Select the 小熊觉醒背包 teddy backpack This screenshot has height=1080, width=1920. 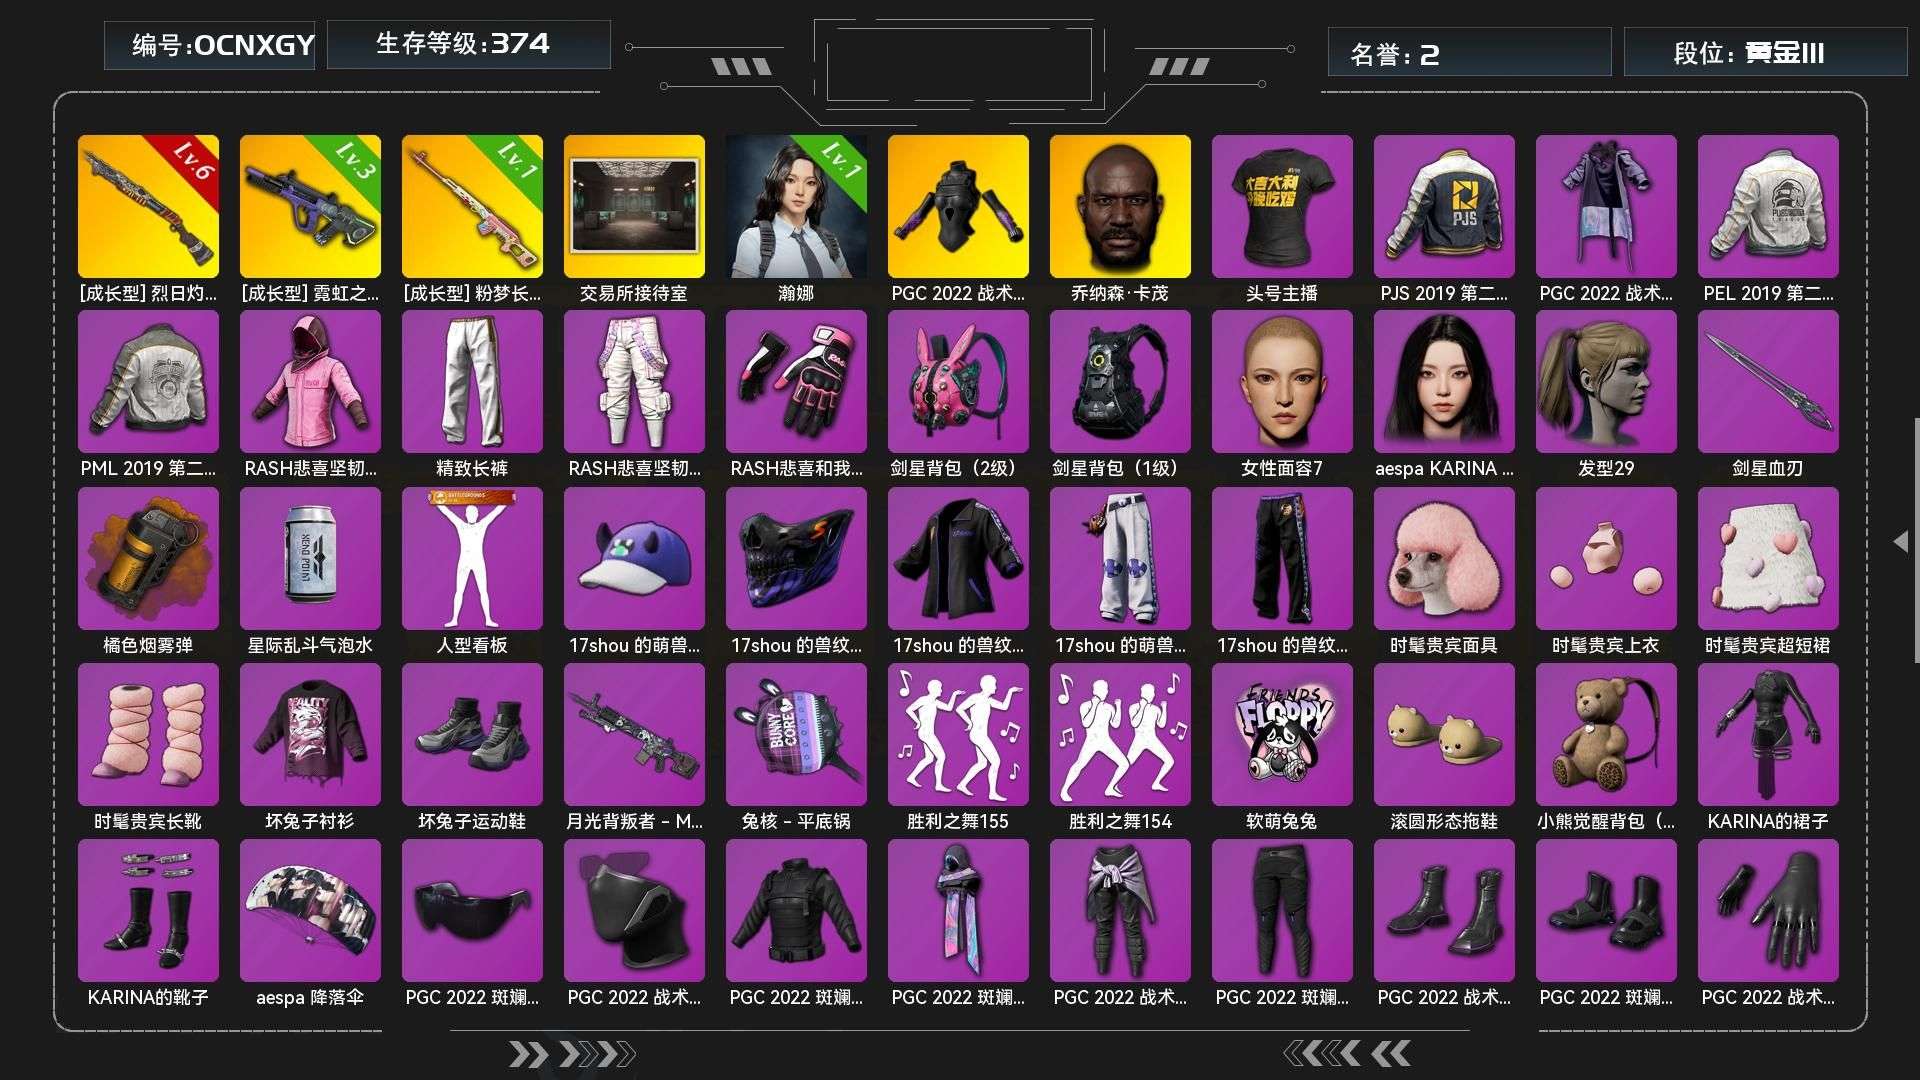tap(1606, 734)
